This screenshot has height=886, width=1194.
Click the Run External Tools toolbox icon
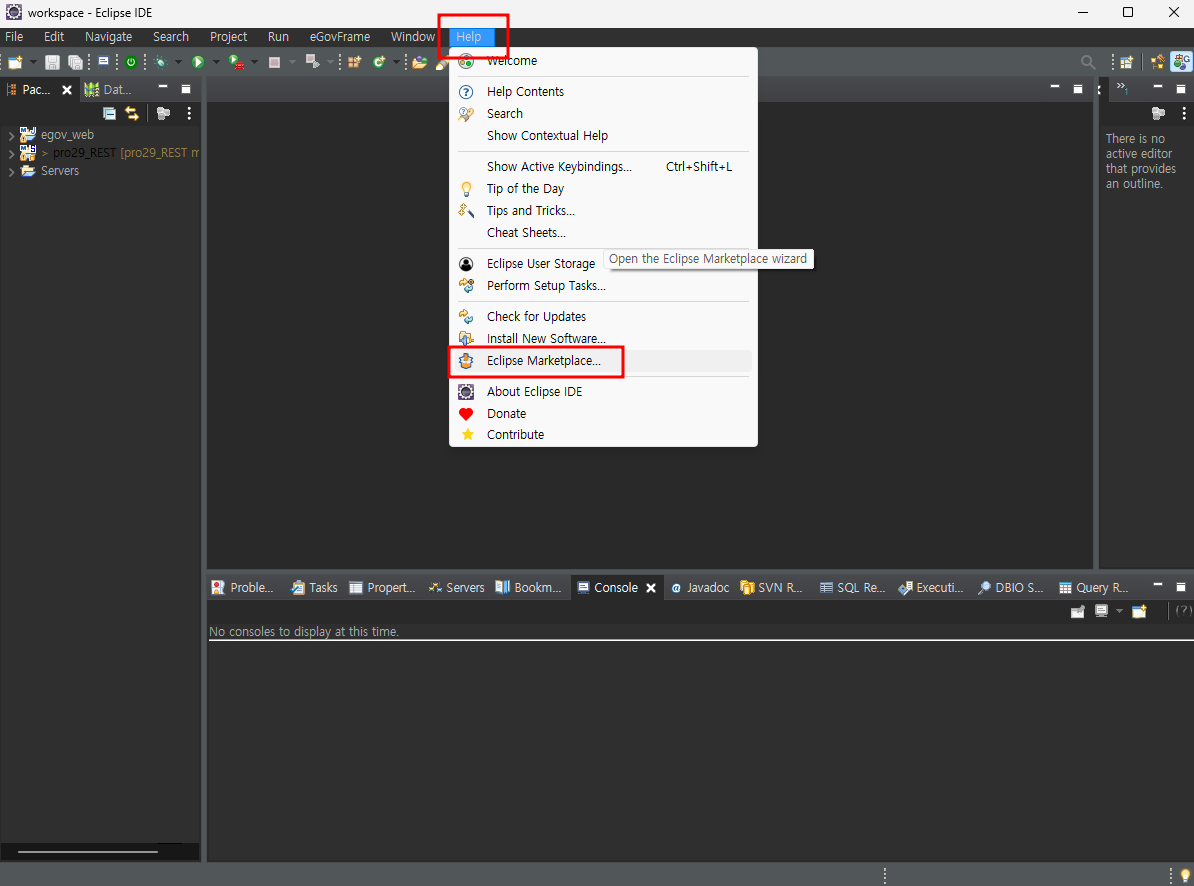(x=237, y=62)
